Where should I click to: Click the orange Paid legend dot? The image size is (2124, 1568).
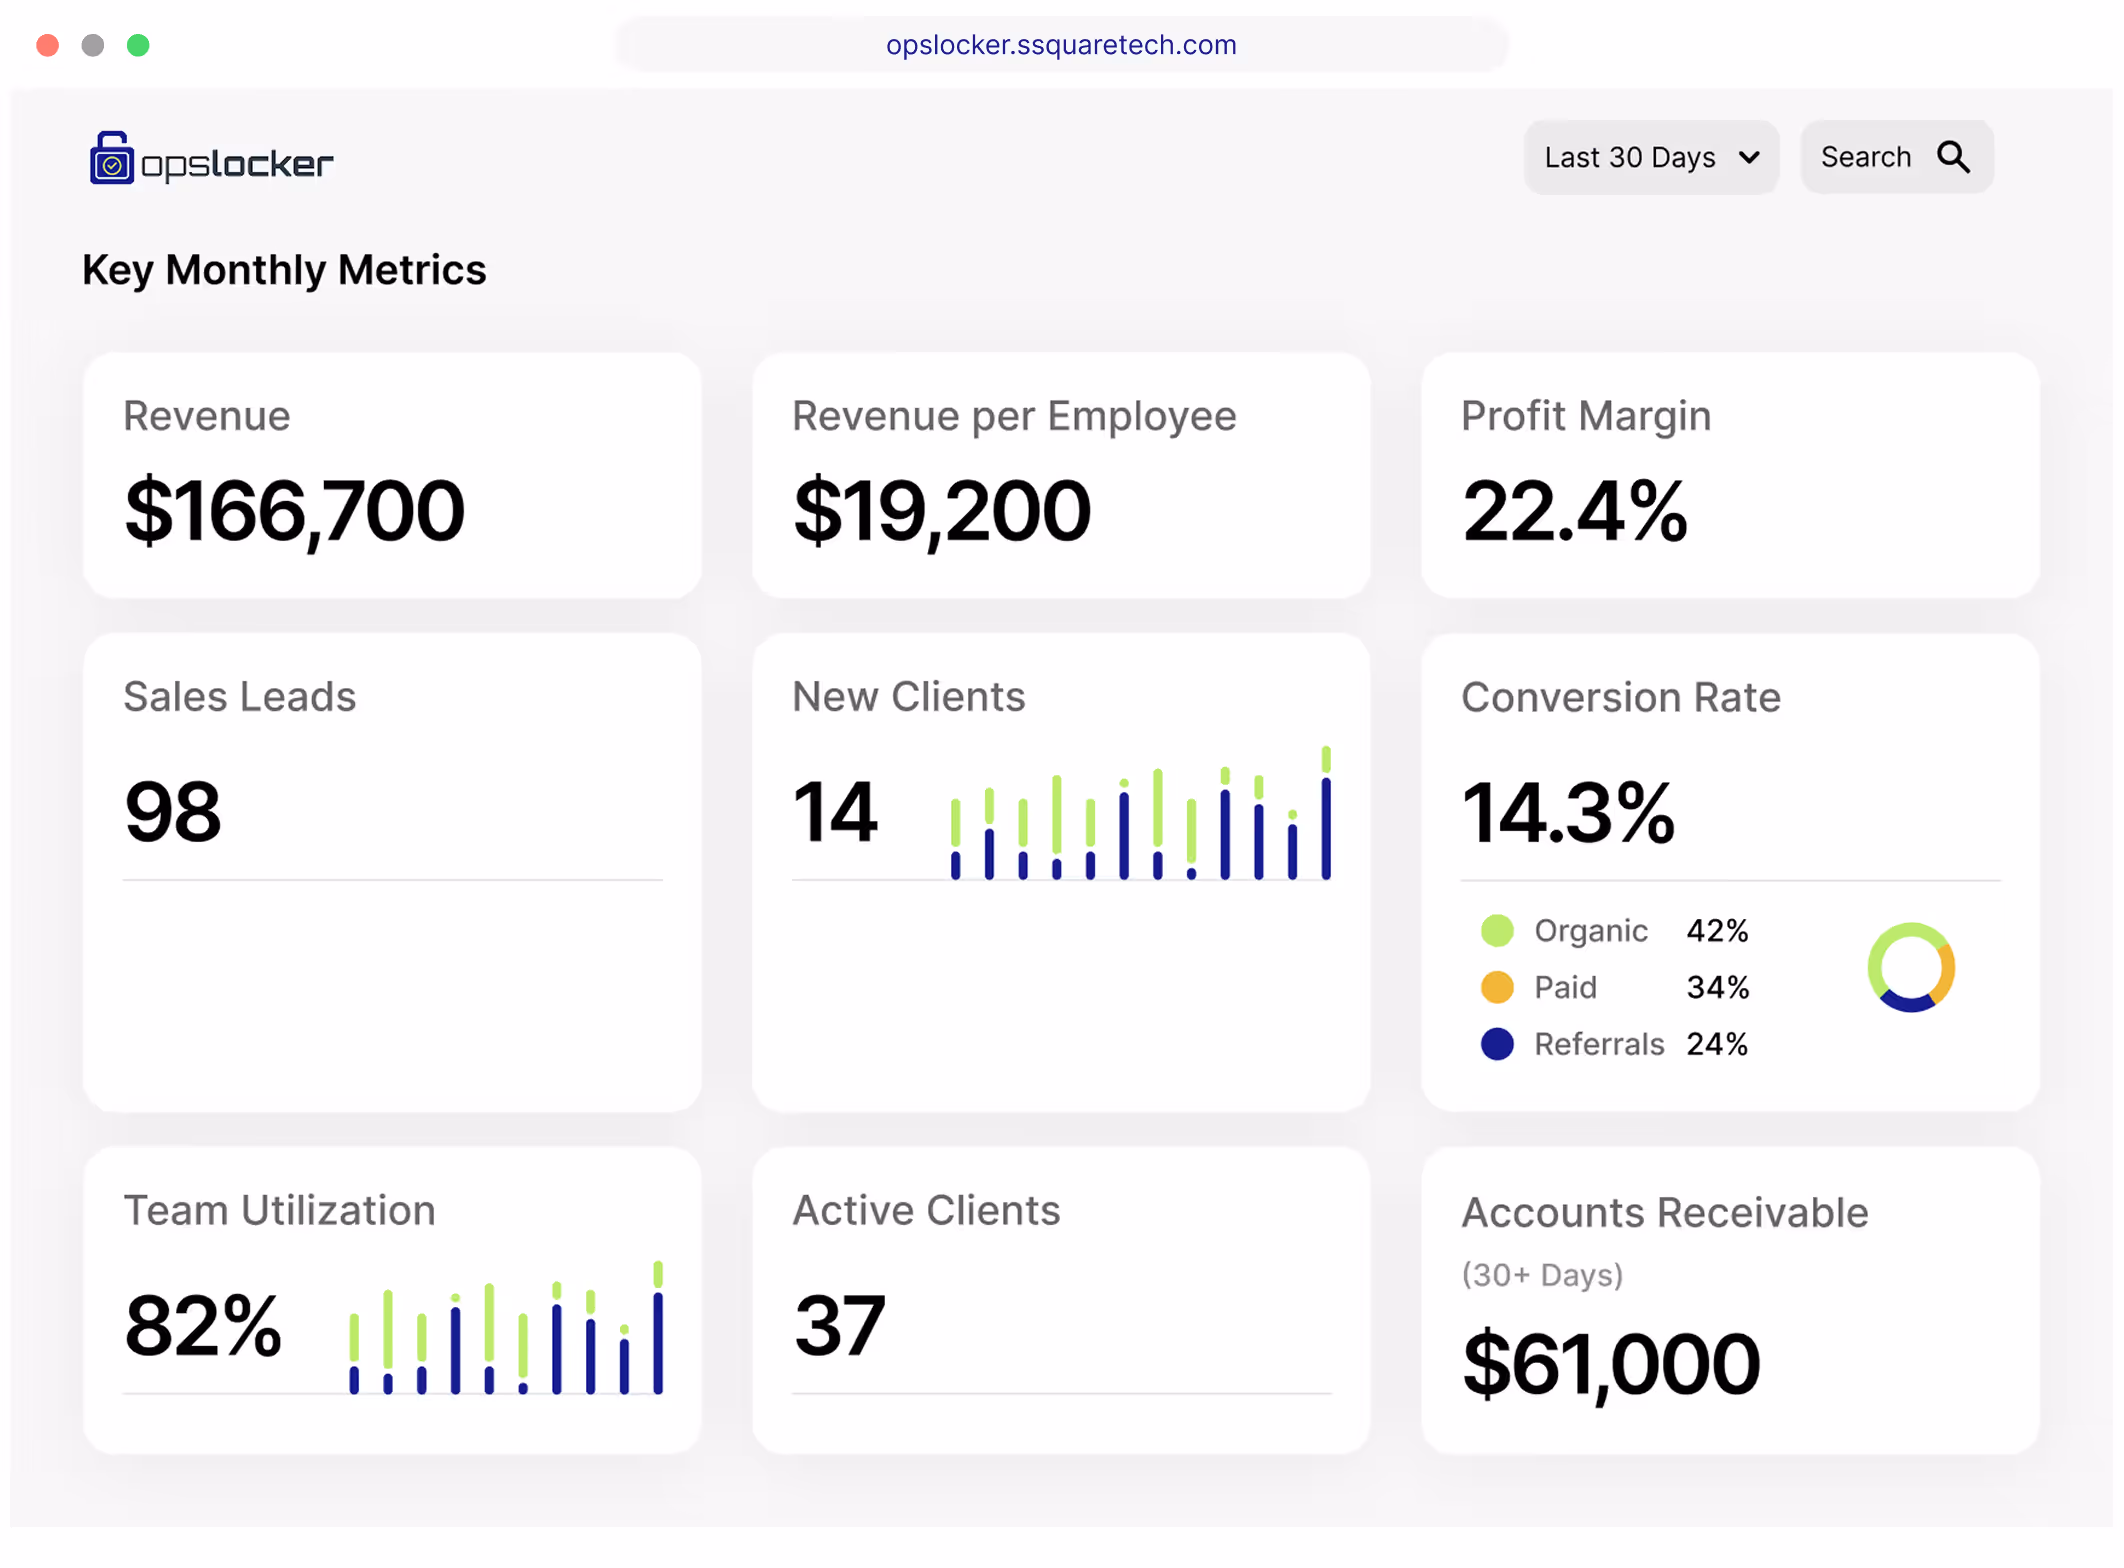point(1496,988)
